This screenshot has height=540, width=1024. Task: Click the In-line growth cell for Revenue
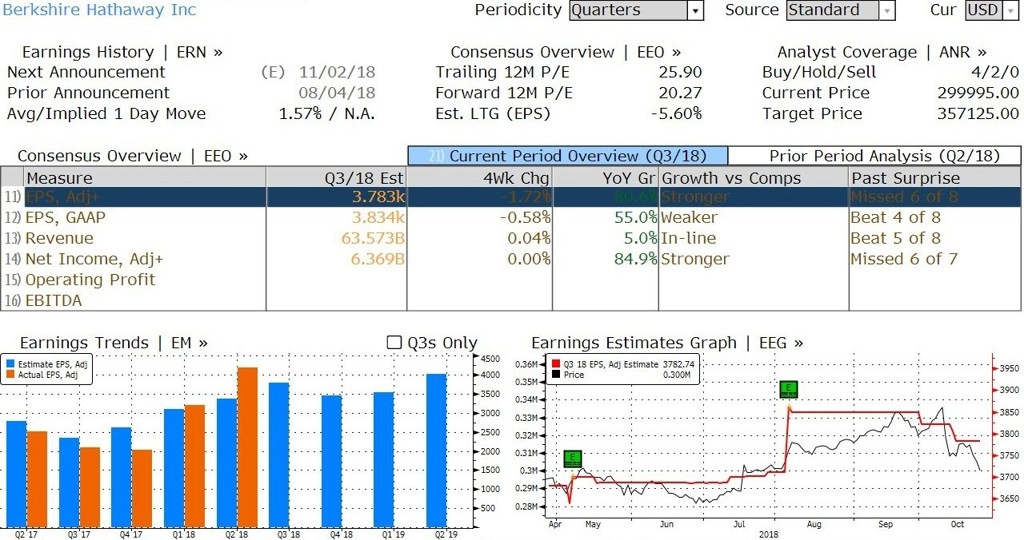tap(688, 238)
